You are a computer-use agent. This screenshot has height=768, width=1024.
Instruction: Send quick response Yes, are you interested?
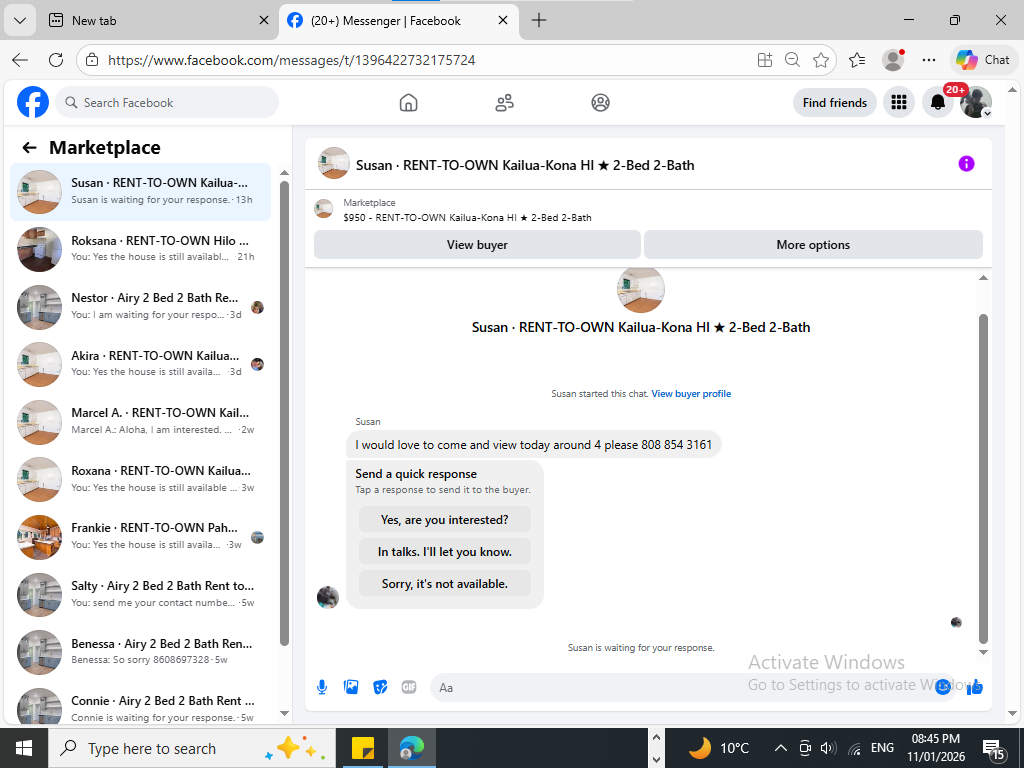[445, 520]
